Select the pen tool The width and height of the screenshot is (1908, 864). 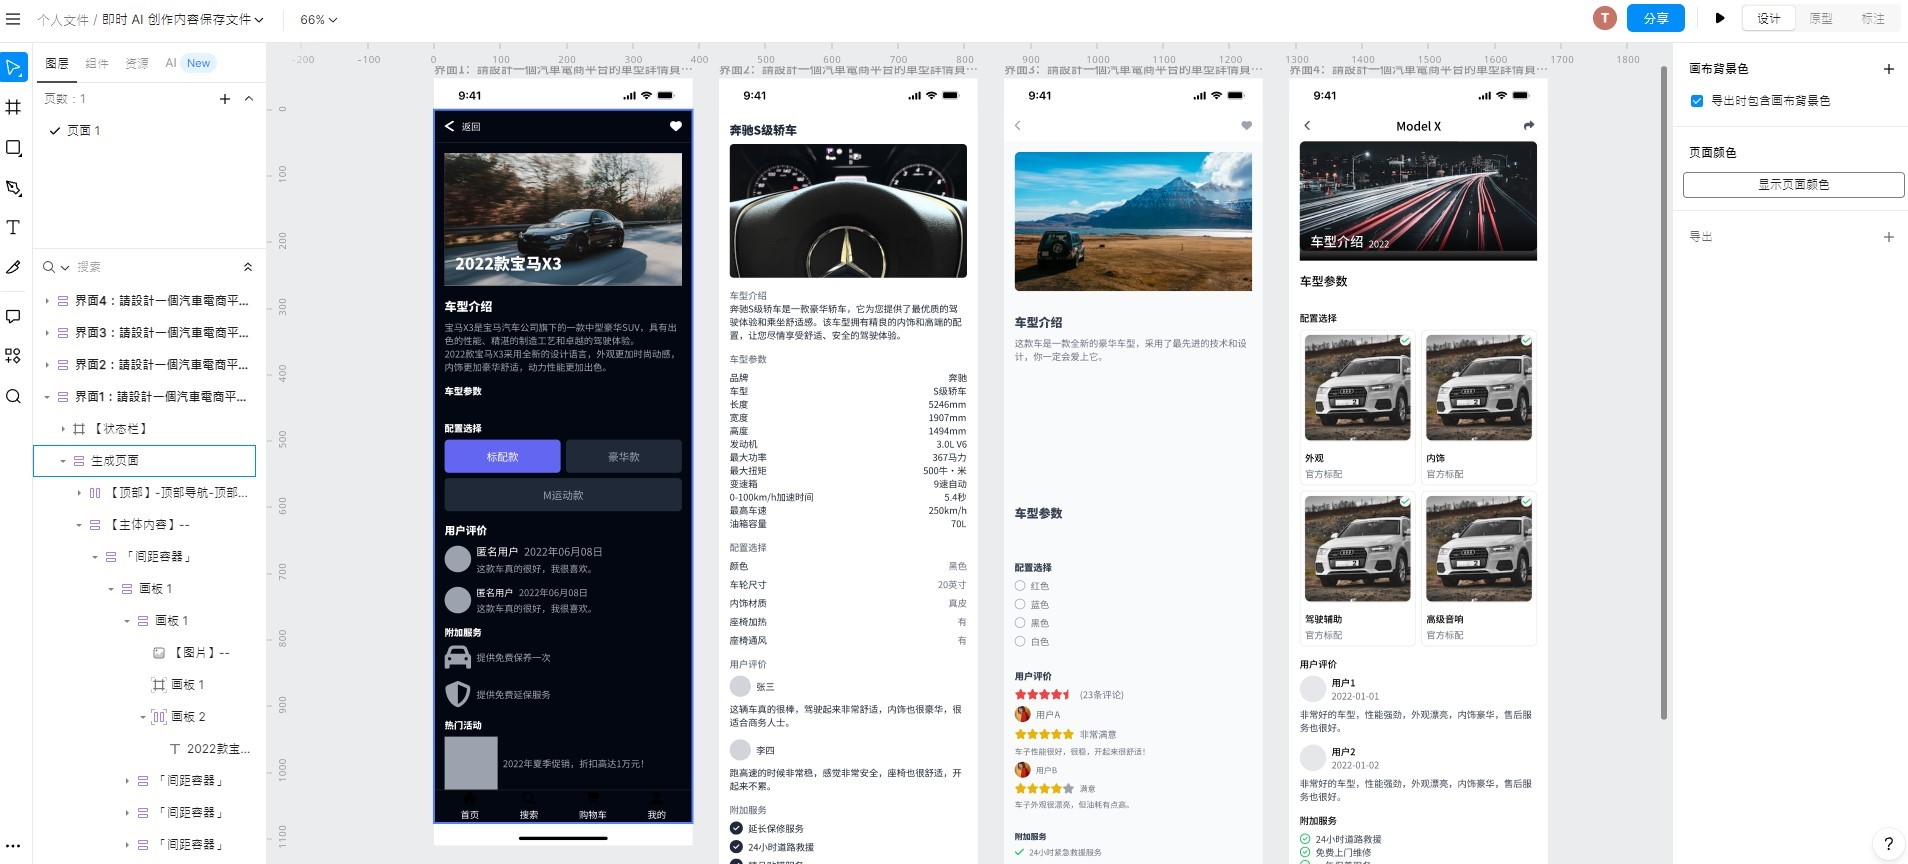(13, 187)
